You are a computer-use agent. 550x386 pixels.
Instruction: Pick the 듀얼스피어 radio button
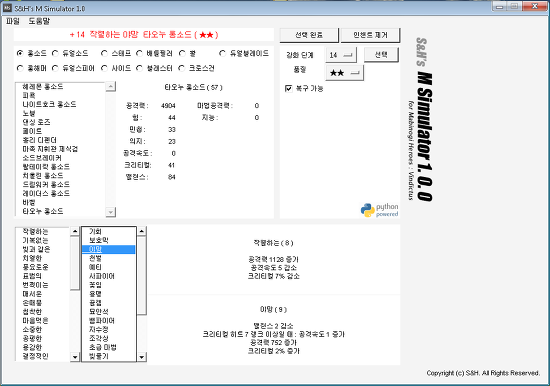pyautogui.click(x=55, y=68)
